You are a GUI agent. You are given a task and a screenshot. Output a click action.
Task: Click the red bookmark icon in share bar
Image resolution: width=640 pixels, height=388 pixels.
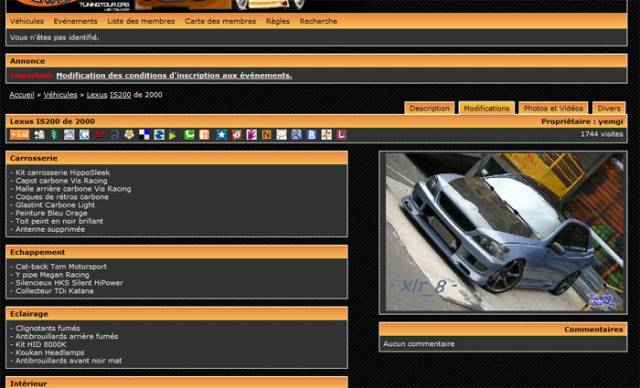click(x=100, y=135)
